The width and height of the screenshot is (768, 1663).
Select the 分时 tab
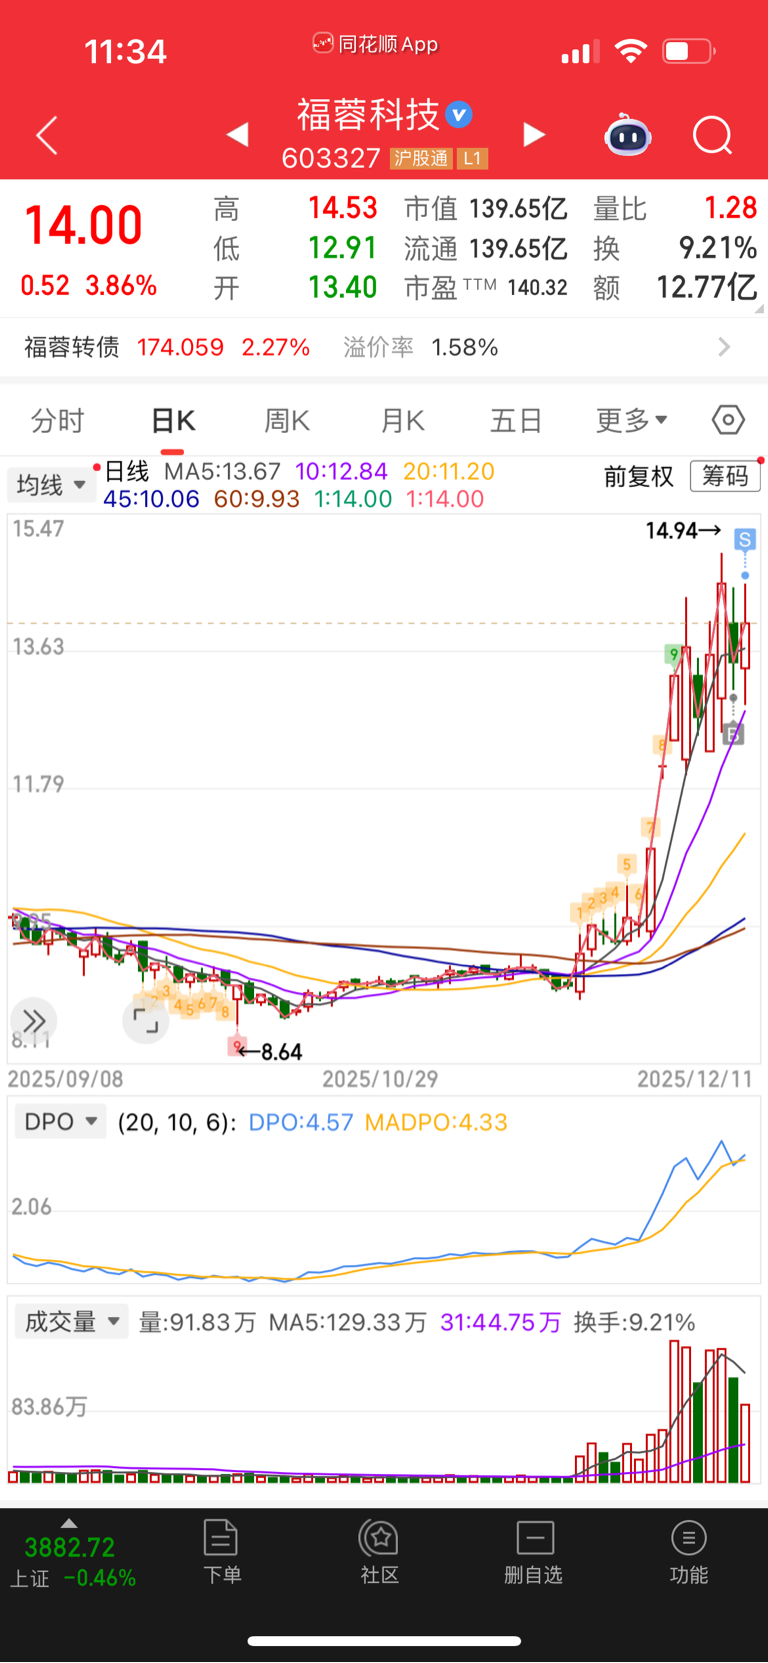[58, 421]
